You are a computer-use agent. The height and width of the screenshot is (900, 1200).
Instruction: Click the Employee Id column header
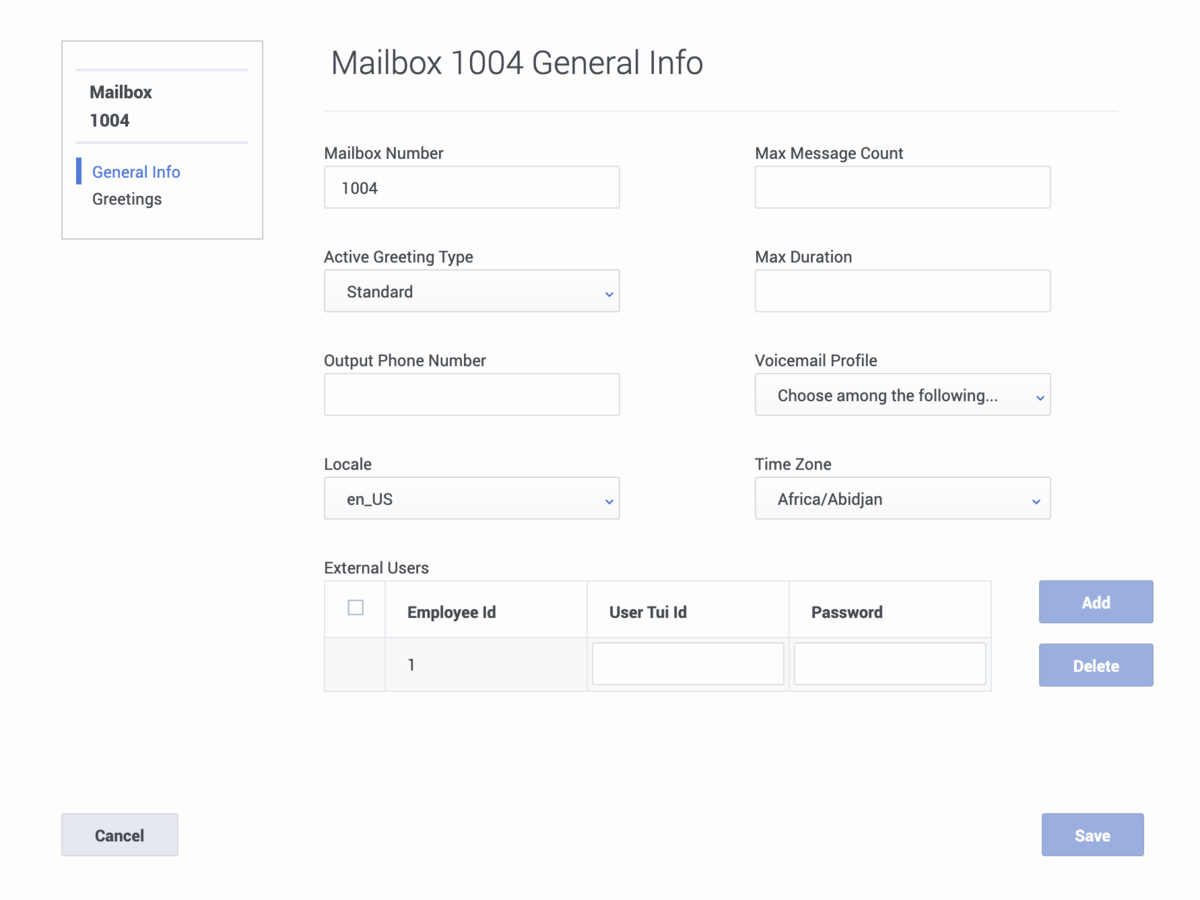pyautogui.click(x=486, y=610)
